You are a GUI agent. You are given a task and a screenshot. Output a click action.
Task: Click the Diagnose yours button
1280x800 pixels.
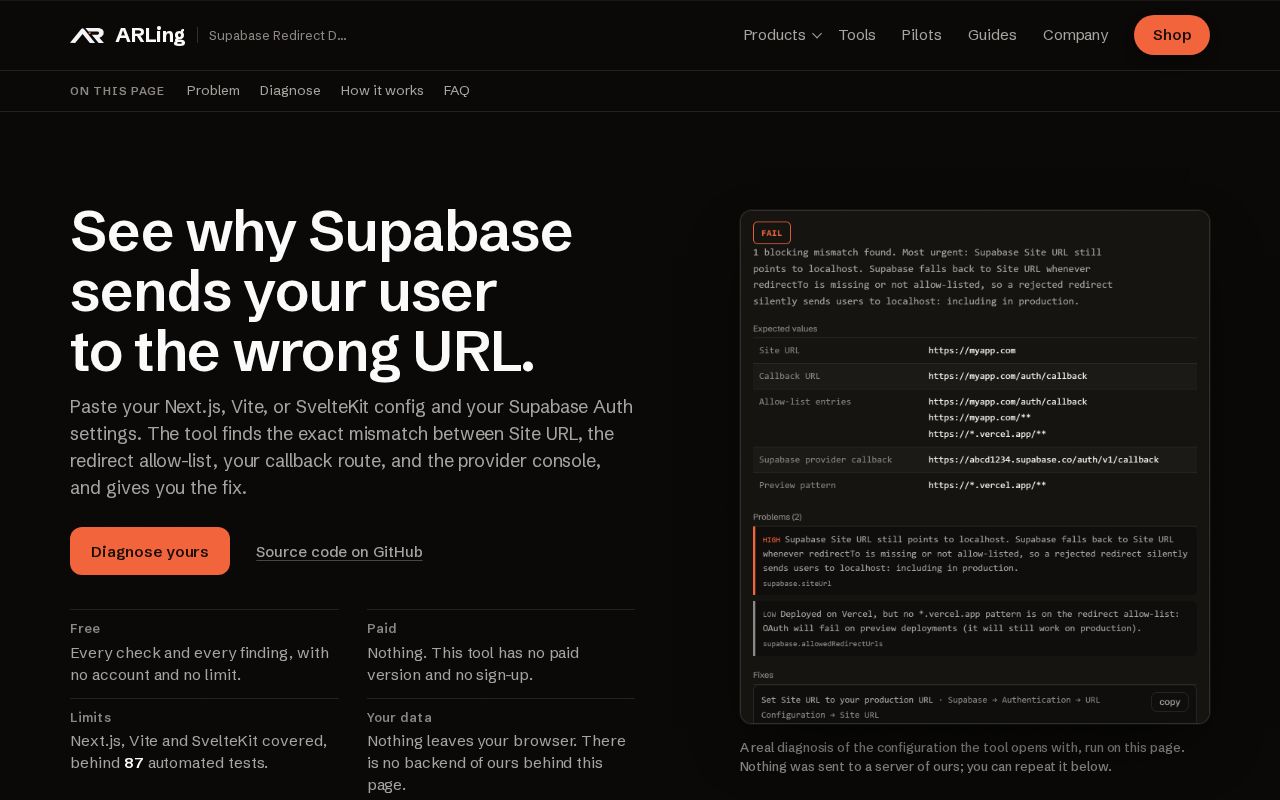(150, 551)
